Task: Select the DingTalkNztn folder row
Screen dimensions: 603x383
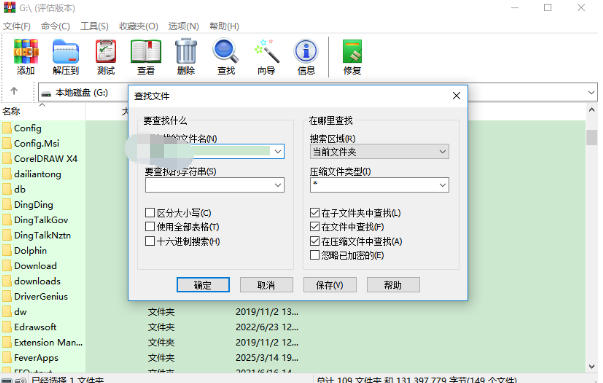Action: click(42, 235)
